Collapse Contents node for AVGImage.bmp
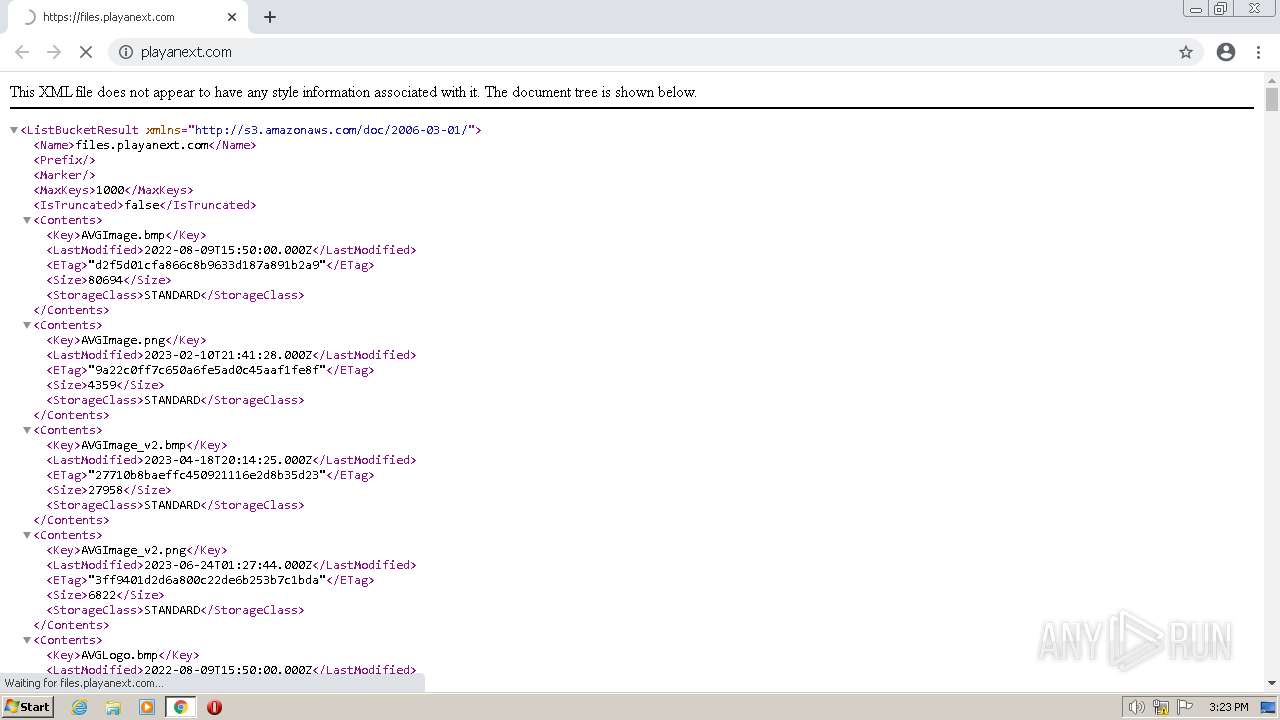This screenshot has width=1280, height=720. [27, 220]
